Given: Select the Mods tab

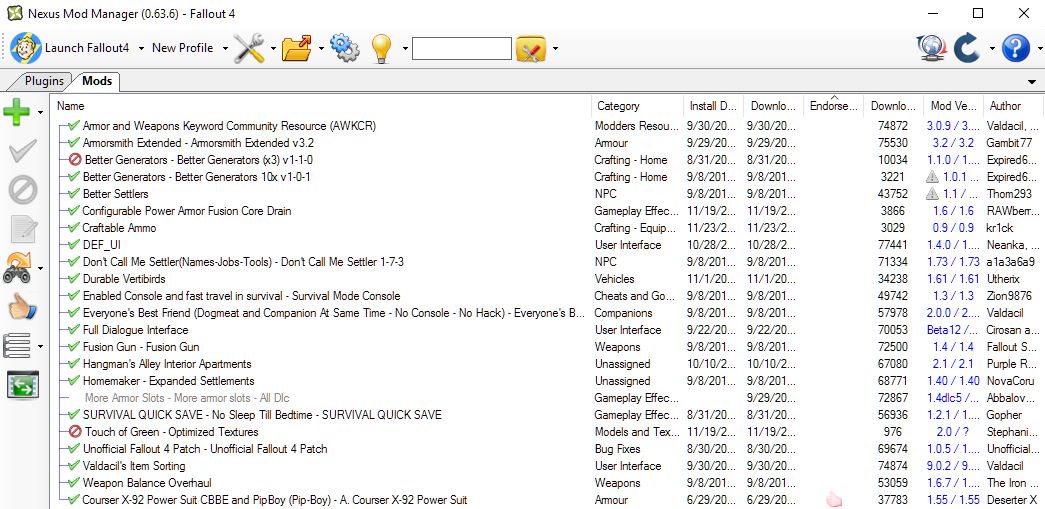Looking at the screenshot, I should click(97, 81).
